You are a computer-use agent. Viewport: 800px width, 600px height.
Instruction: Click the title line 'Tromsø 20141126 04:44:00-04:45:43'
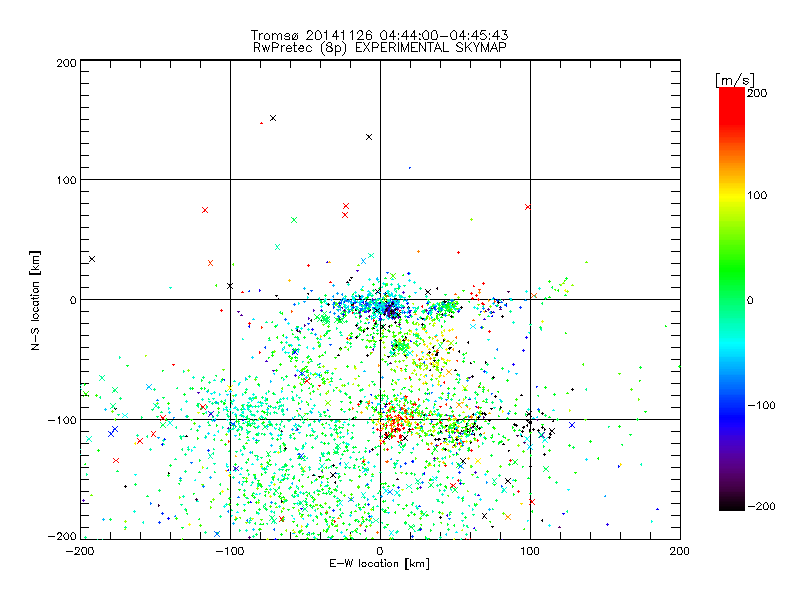click(x=379, y=35)
